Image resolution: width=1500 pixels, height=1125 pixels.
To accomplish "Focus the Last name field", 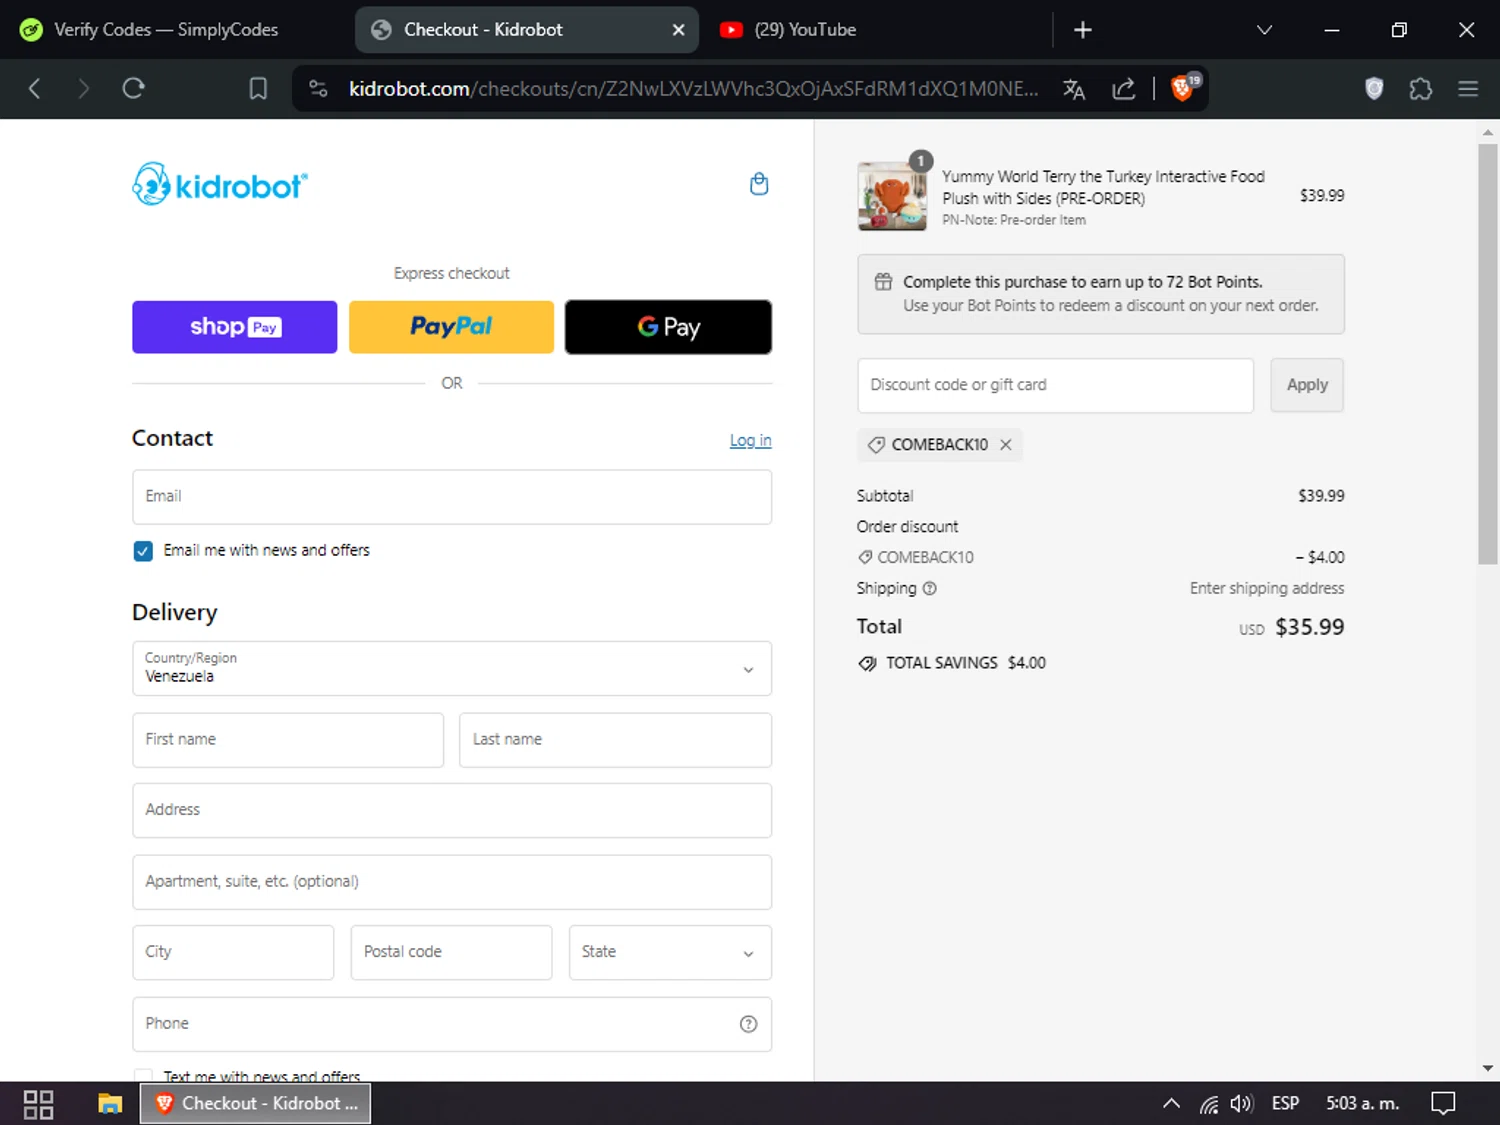I will [615, 740].
